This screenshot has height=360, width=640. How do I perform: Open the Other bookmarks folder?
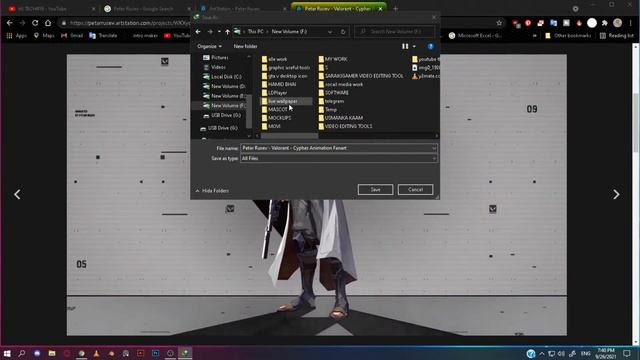568,36
